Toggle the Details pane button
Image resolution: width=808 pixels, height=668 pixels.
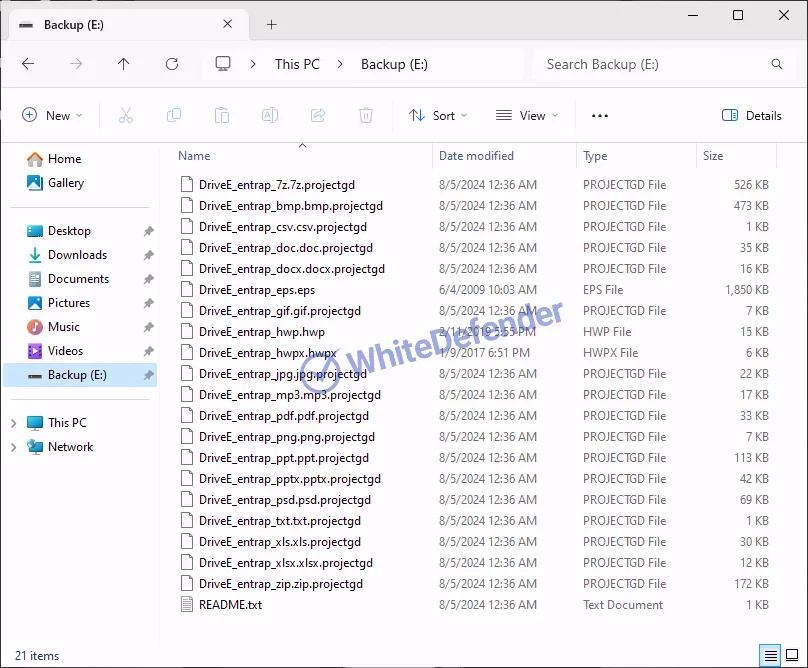pyautogui.click(x=752, y=116)
